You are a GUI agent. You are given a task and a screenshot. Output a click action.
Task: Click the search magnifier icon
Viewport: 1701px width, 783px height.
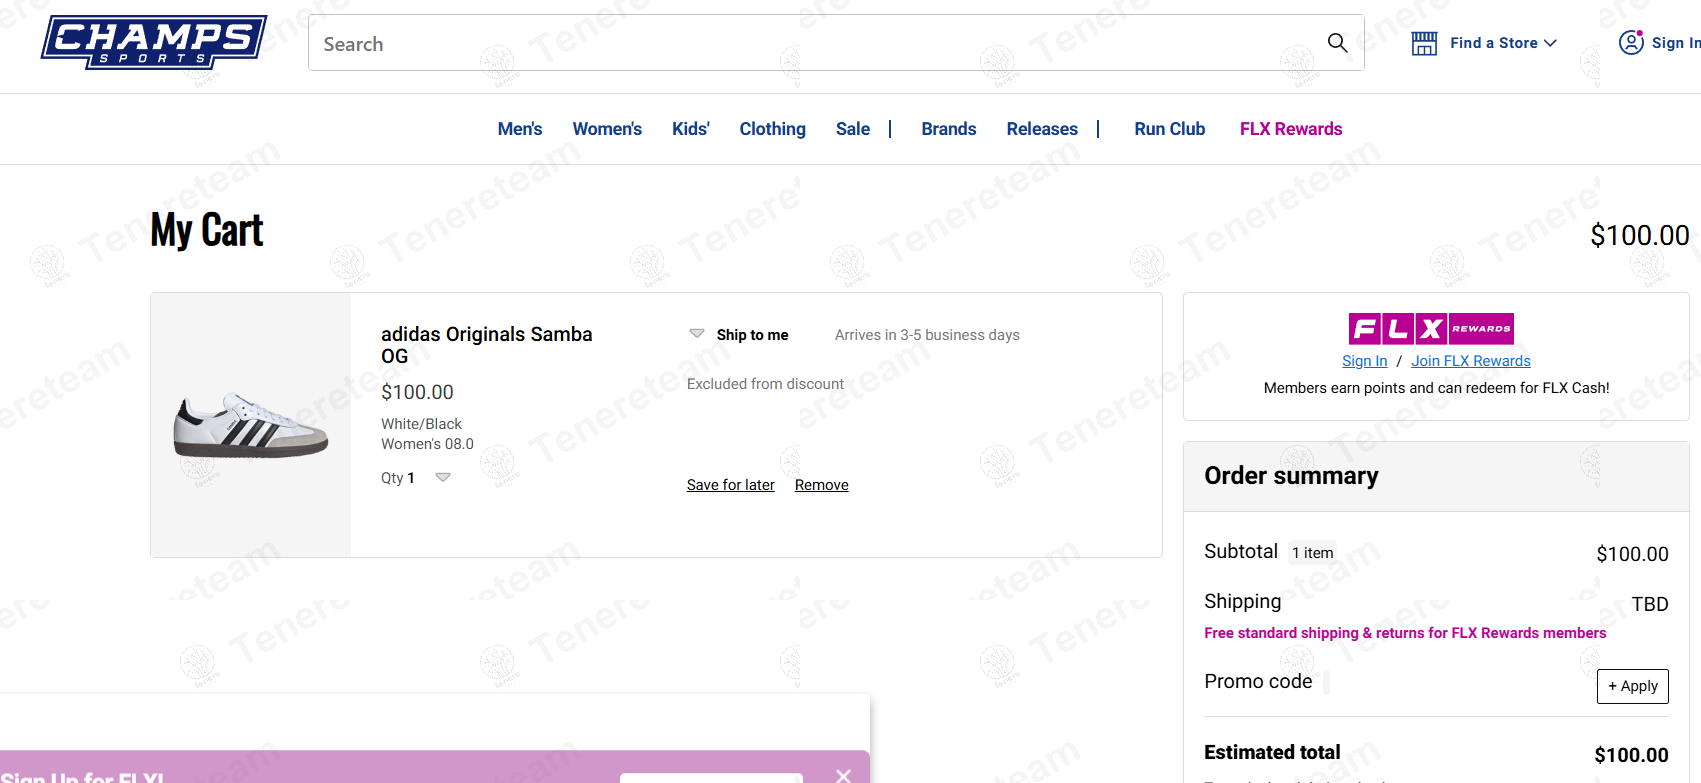coord(1337,43)
